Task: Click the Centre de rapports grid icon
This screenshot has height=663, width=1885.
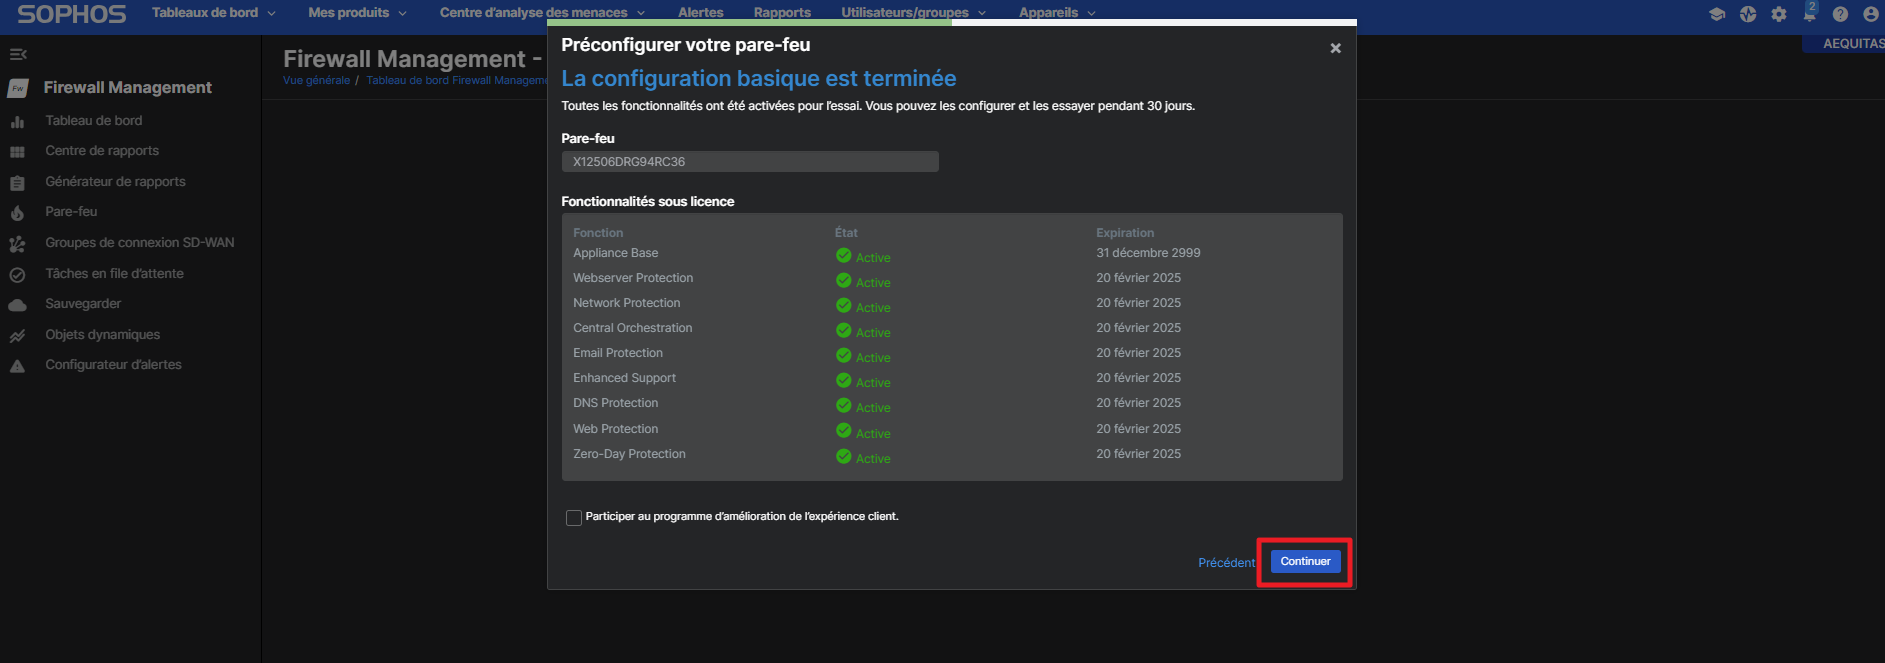Action: (17, 152)
